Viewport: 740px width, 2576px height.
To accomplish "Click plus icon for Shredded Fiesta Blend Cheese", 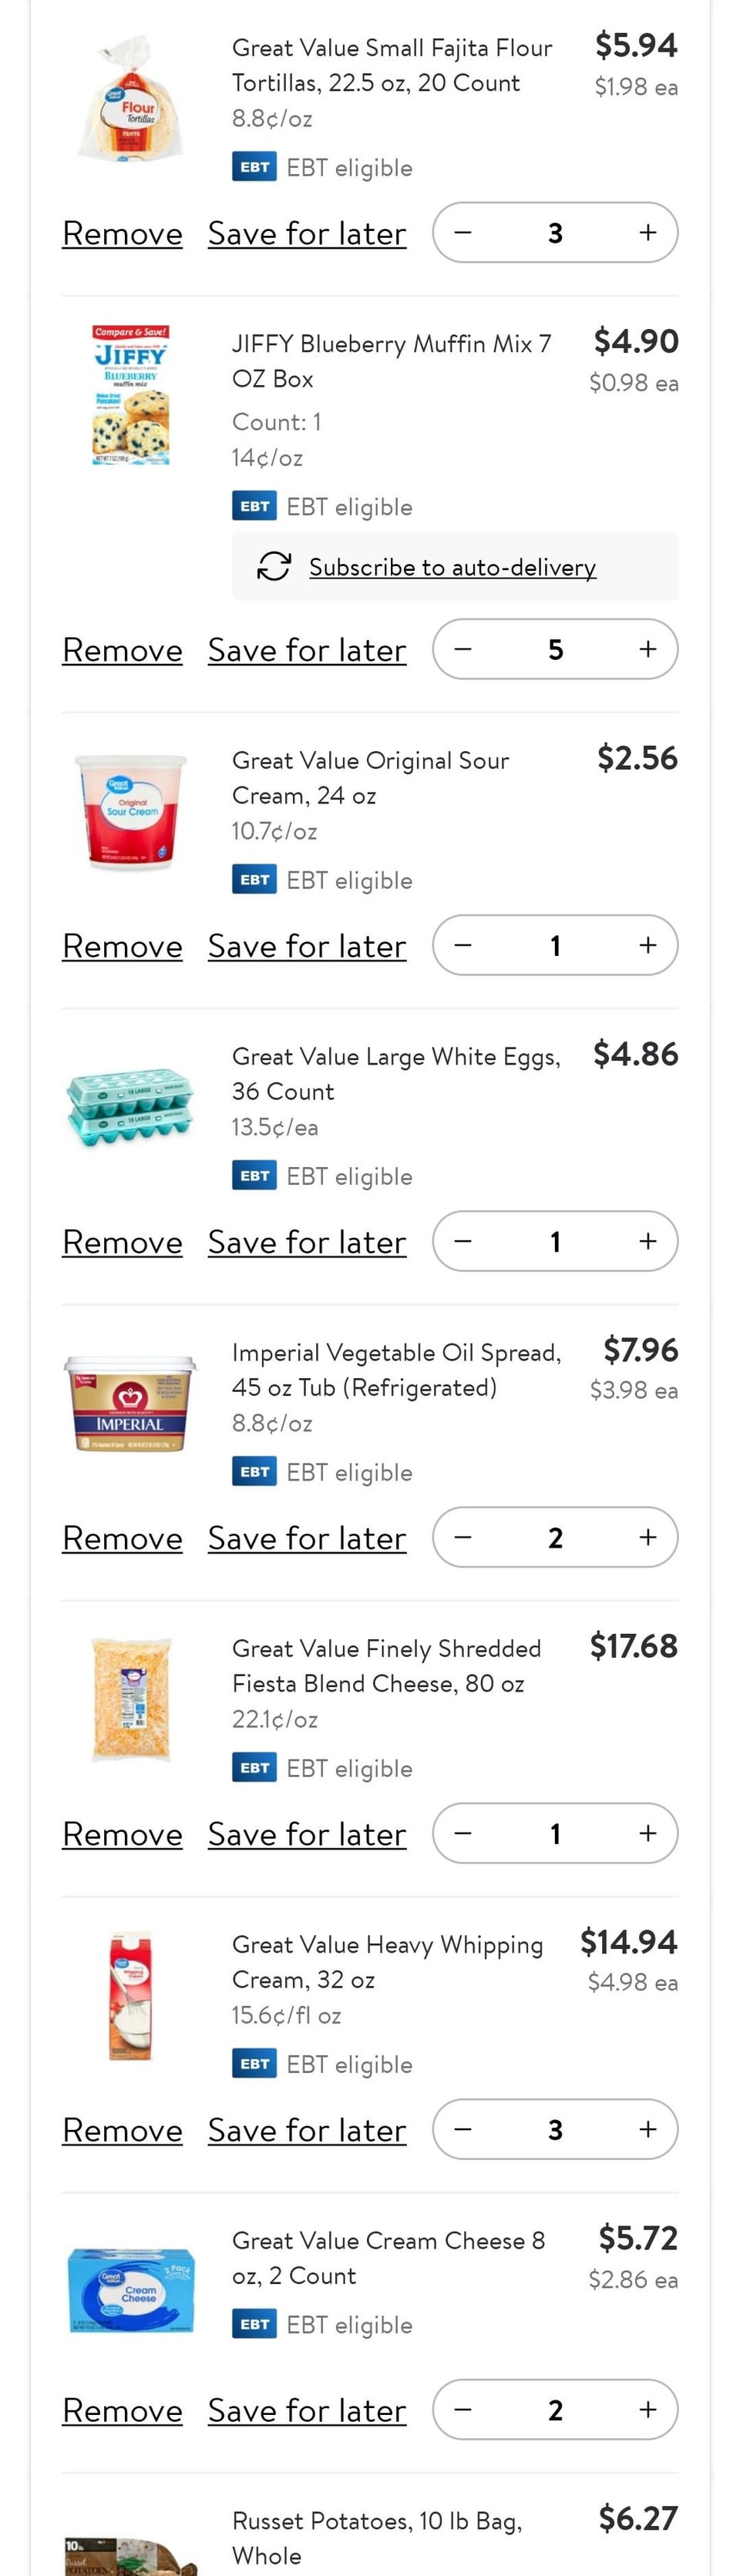I will 648,1833.
